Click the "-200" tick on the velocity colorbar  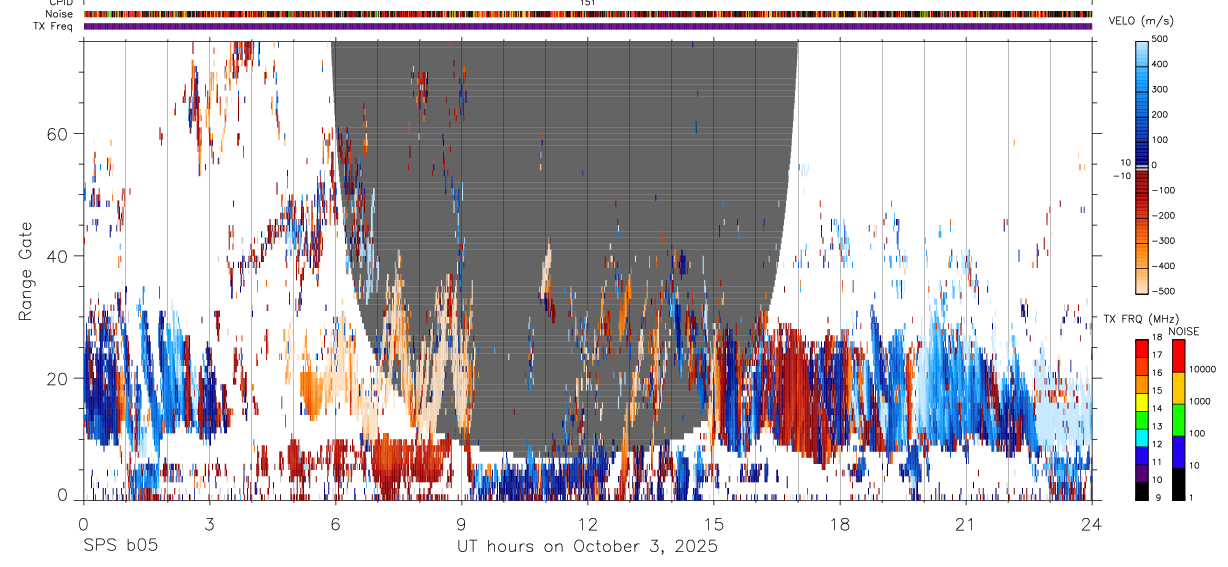click(1162, 216)
